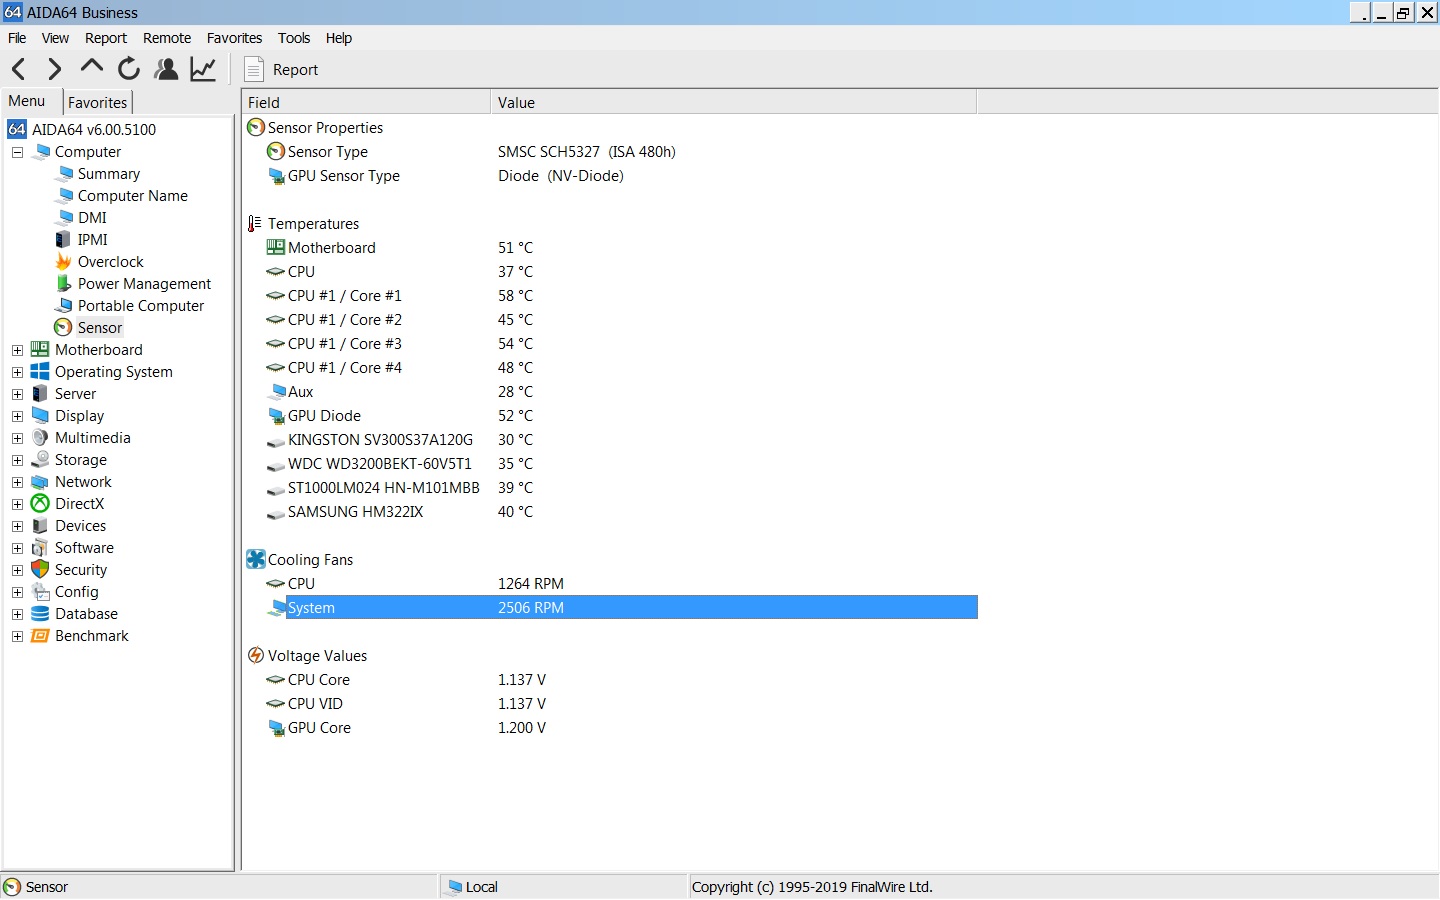Click the Portable Computer laptop icon

click(65, 305)
